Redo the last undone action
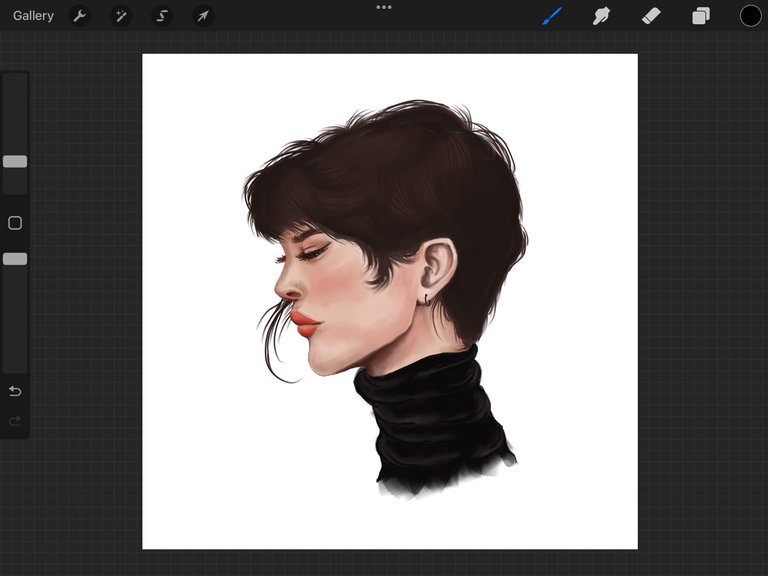768x576 pixels. (x=15, y=421)
